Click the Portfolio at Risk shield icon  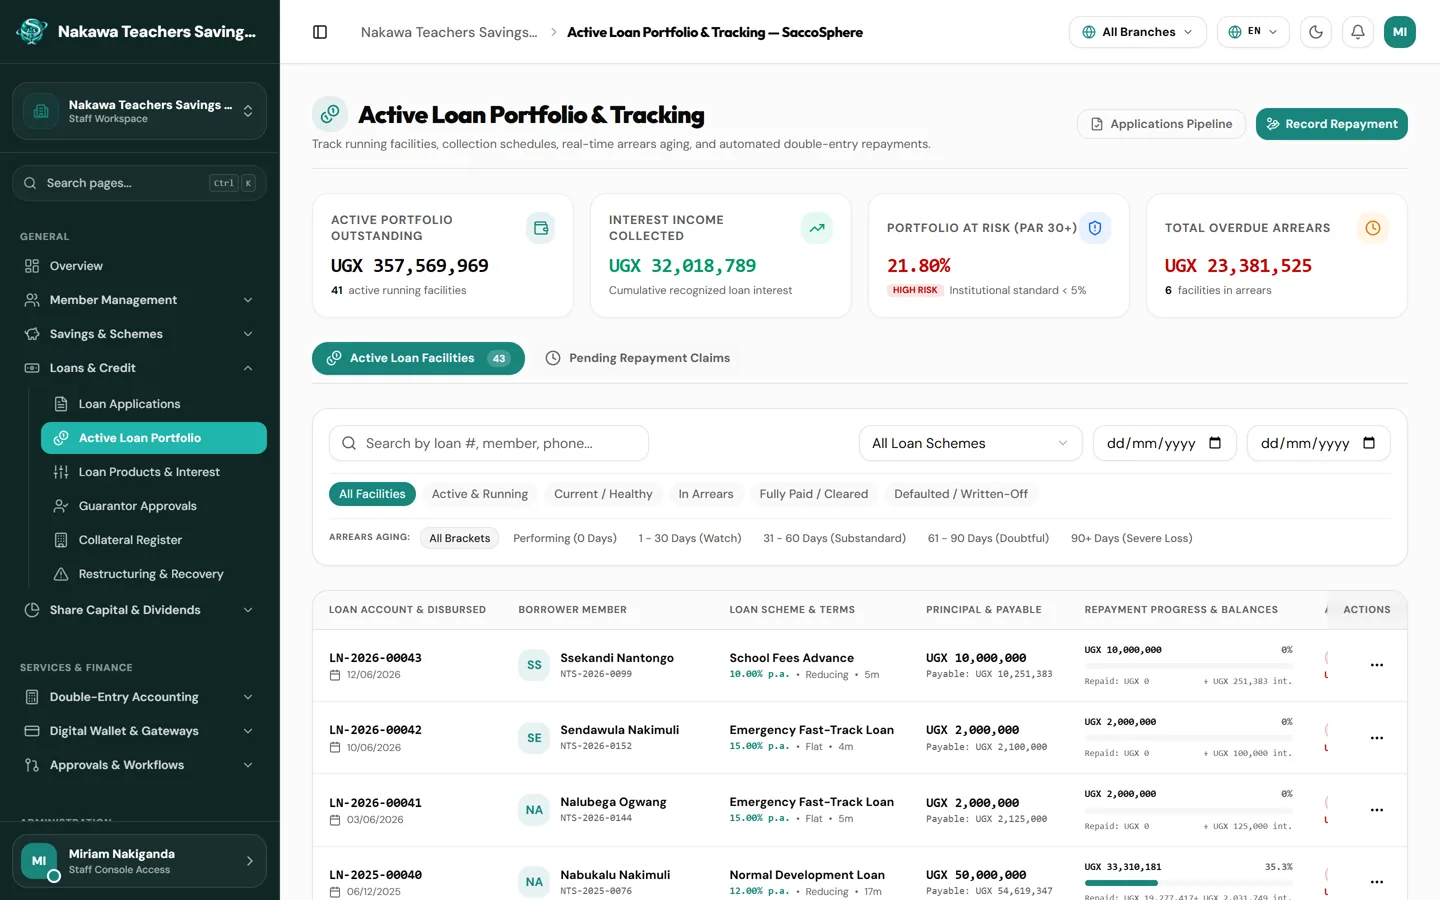[1095, 228]
